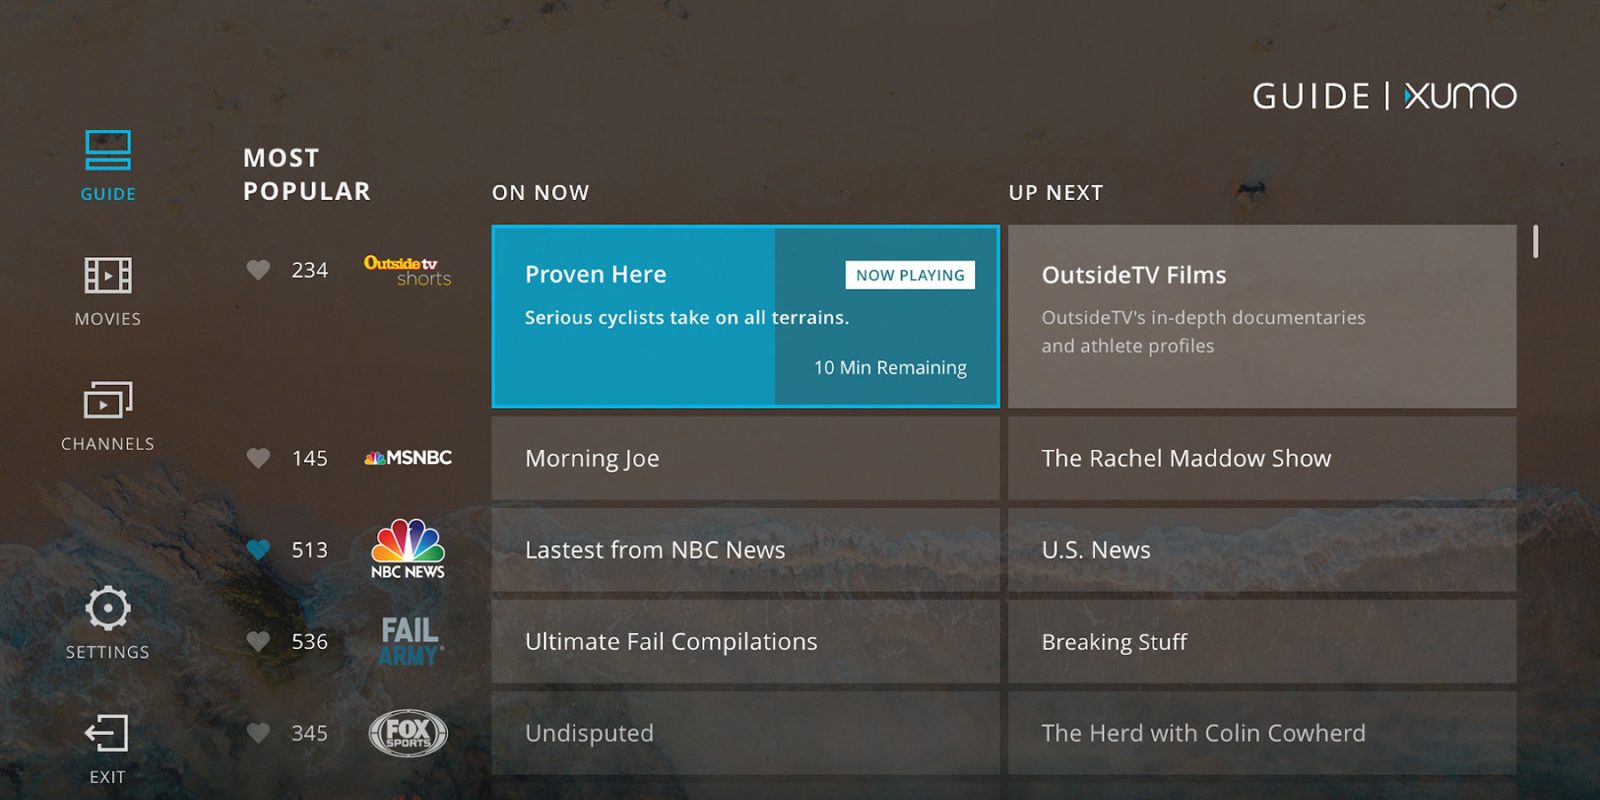This screenshot has height=800, width=1600.
Task: Select The Rachel Maddow Show
Action: [x=1262, y=458]
